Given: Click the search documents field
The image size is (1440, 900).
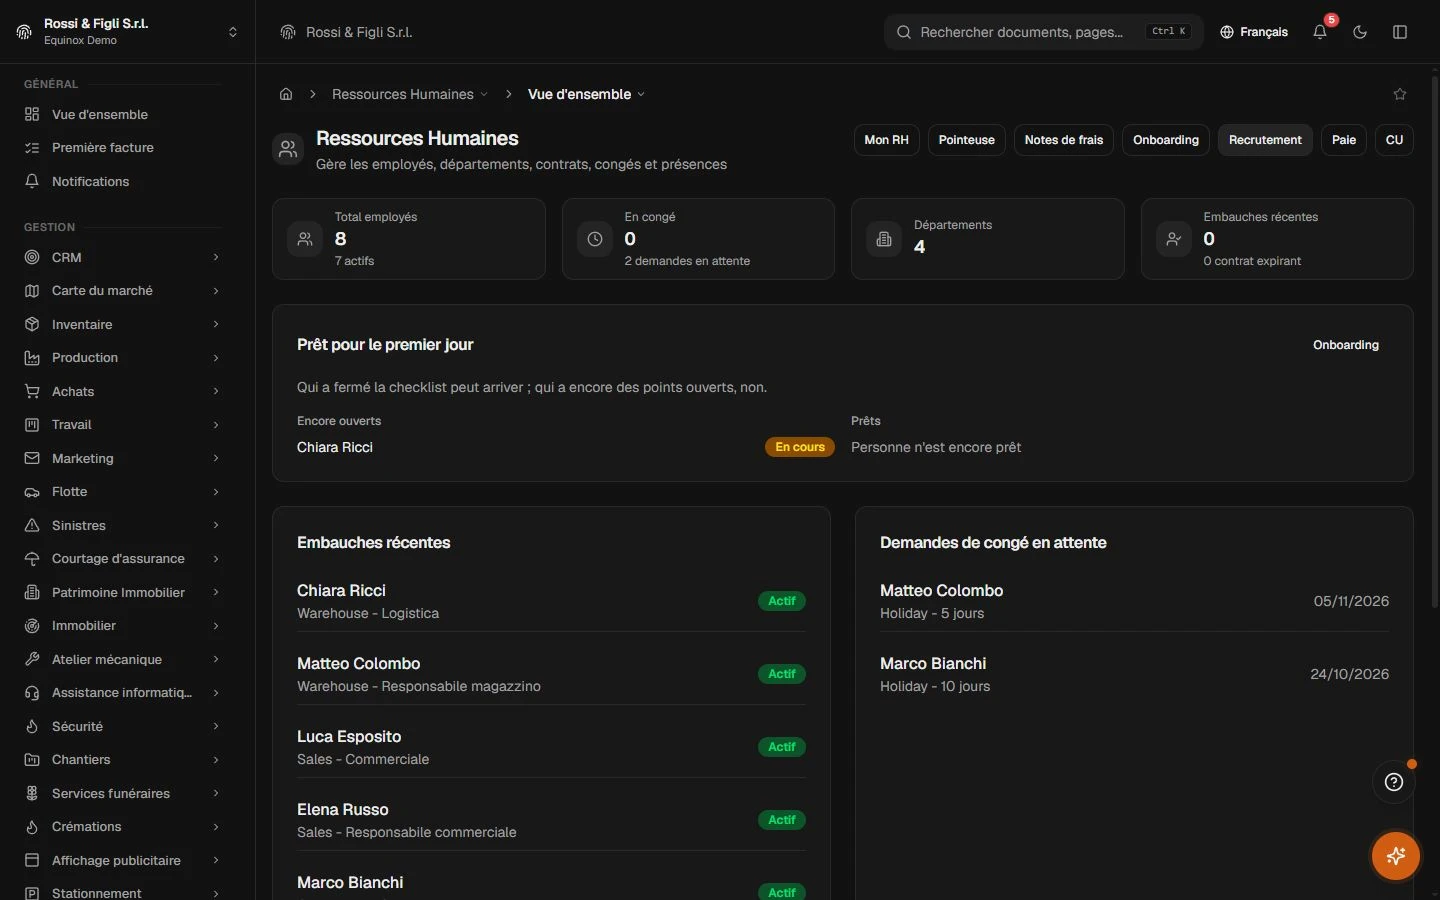Looking at the screenshot, I should 1043,32.
